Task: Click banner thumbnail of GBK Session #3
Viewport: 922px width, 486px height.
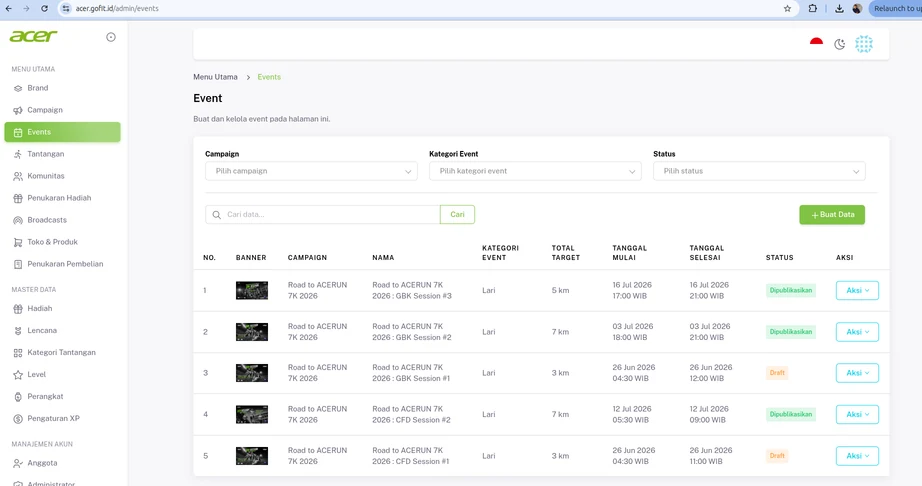Action: click(252, 290)
